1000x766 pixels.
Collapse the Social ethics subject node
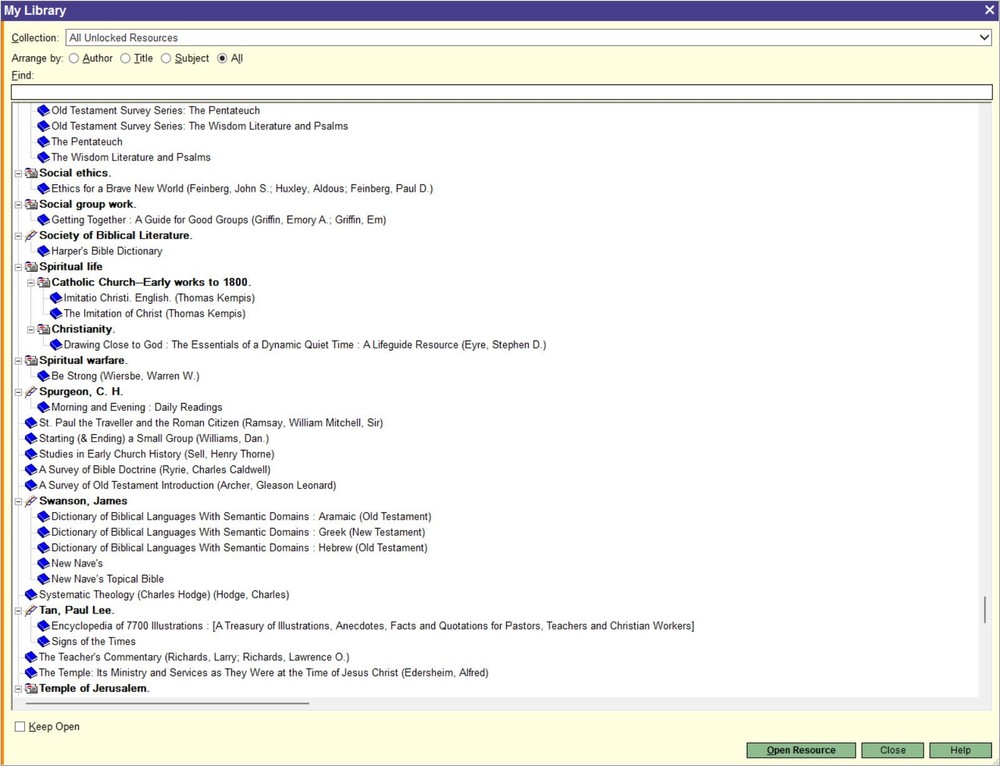pos(18,173)
